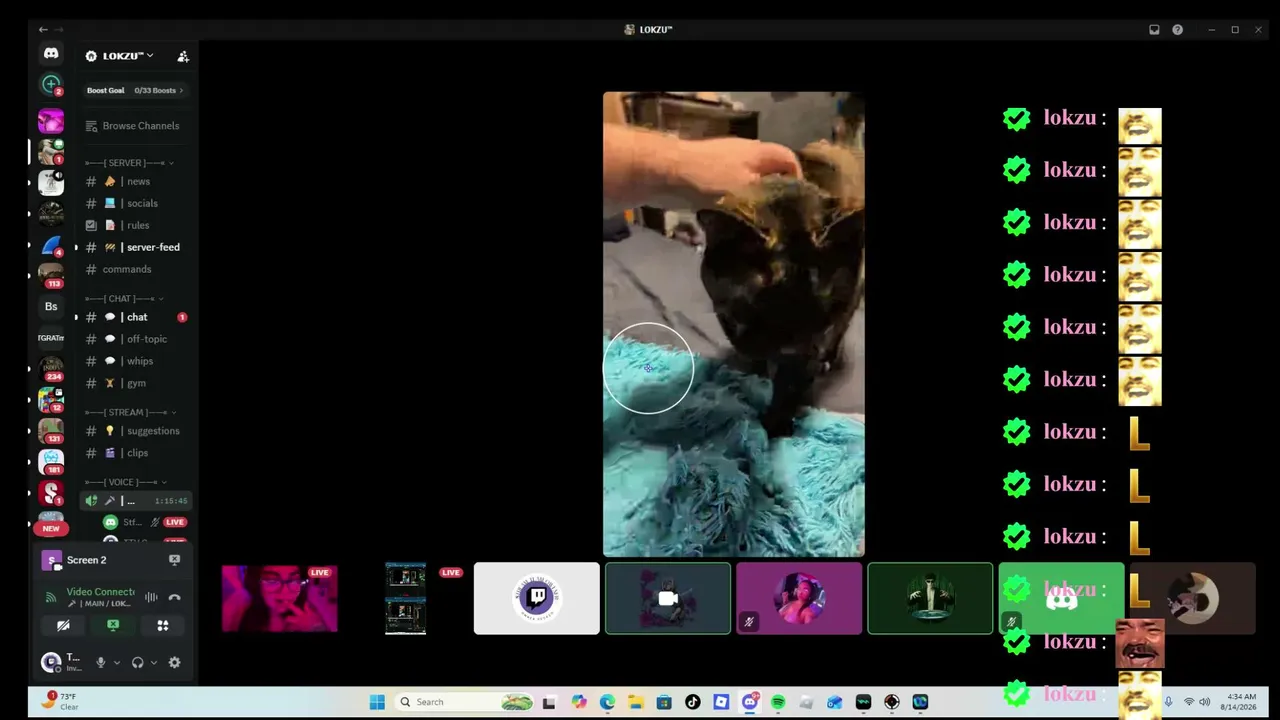Click the add a server plus icon
1280x720 pixels.
click(51, 84)
